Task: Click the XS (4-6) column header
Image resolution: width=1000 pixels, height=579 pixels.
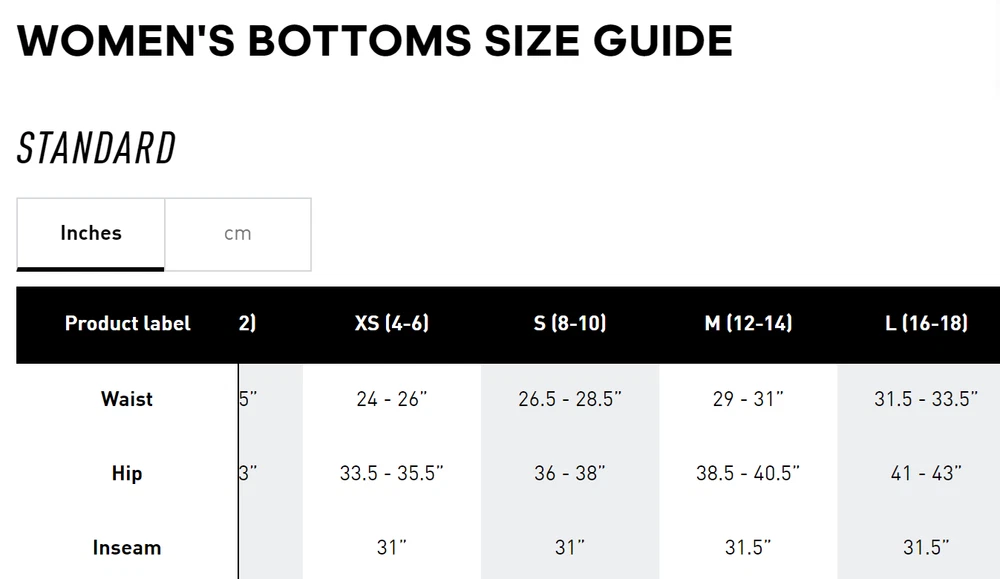Action: [392, 324]
